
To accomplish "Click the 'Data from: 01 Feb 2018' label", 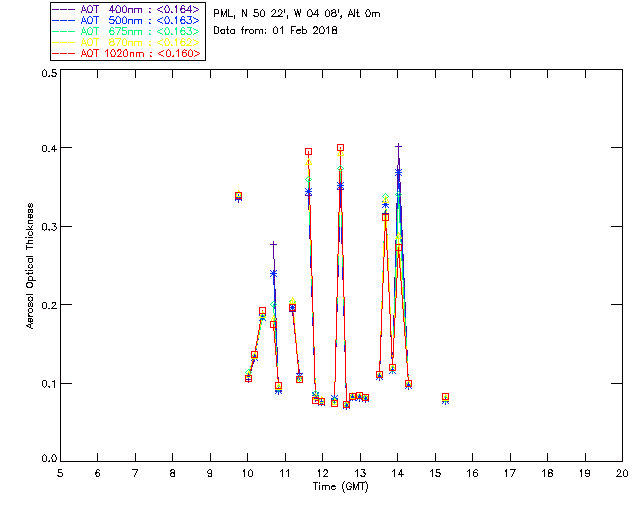I will click(276, 31).
